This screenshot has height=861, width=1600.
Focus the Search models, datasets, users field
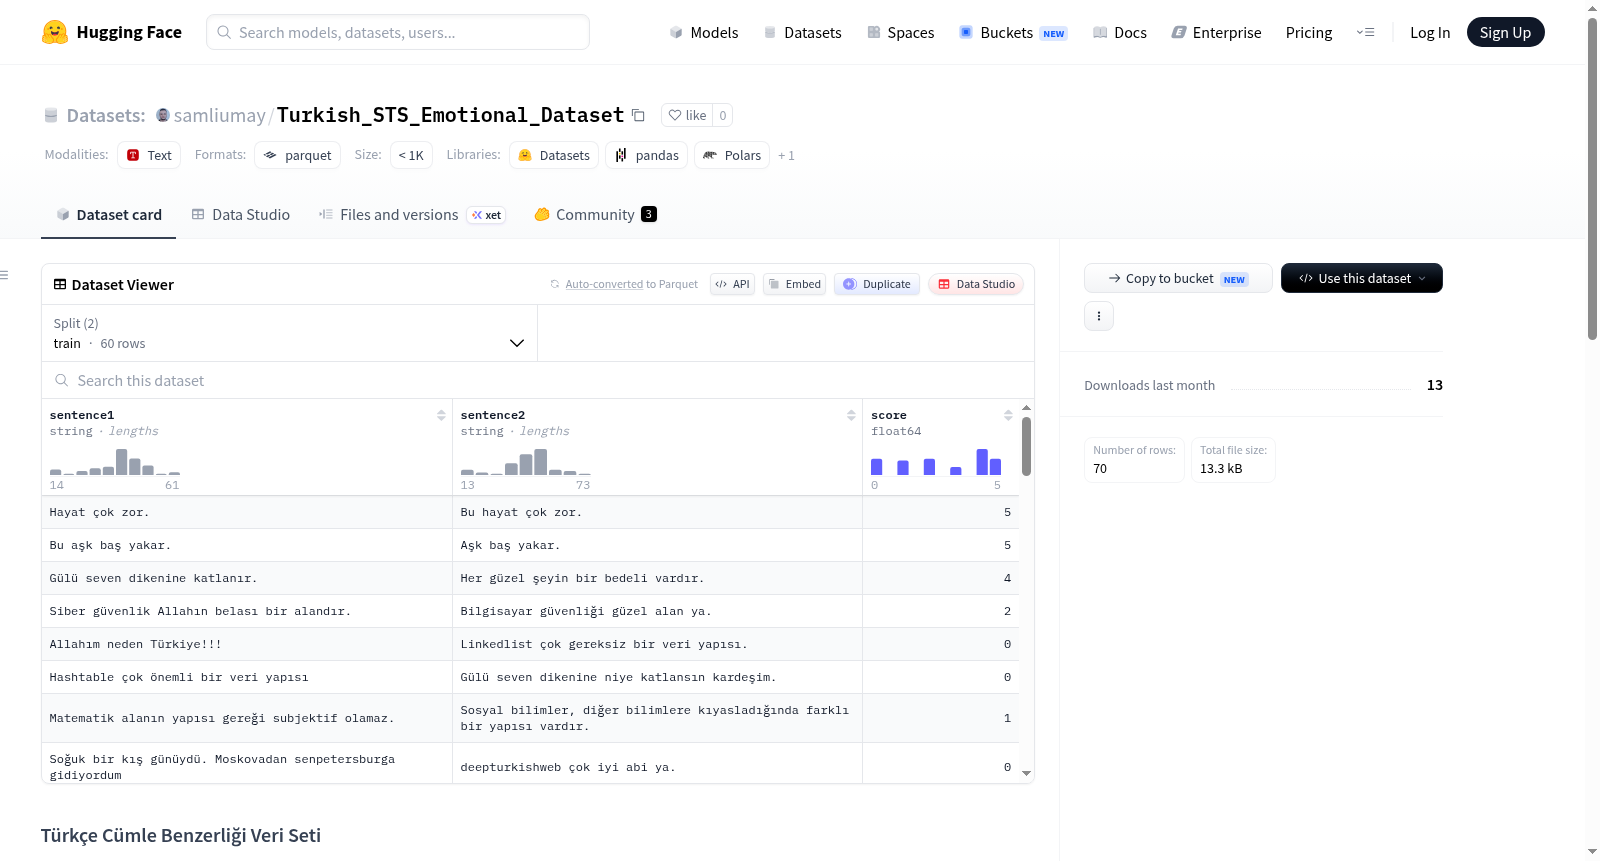pyautogui.click(x=398, y=32)
